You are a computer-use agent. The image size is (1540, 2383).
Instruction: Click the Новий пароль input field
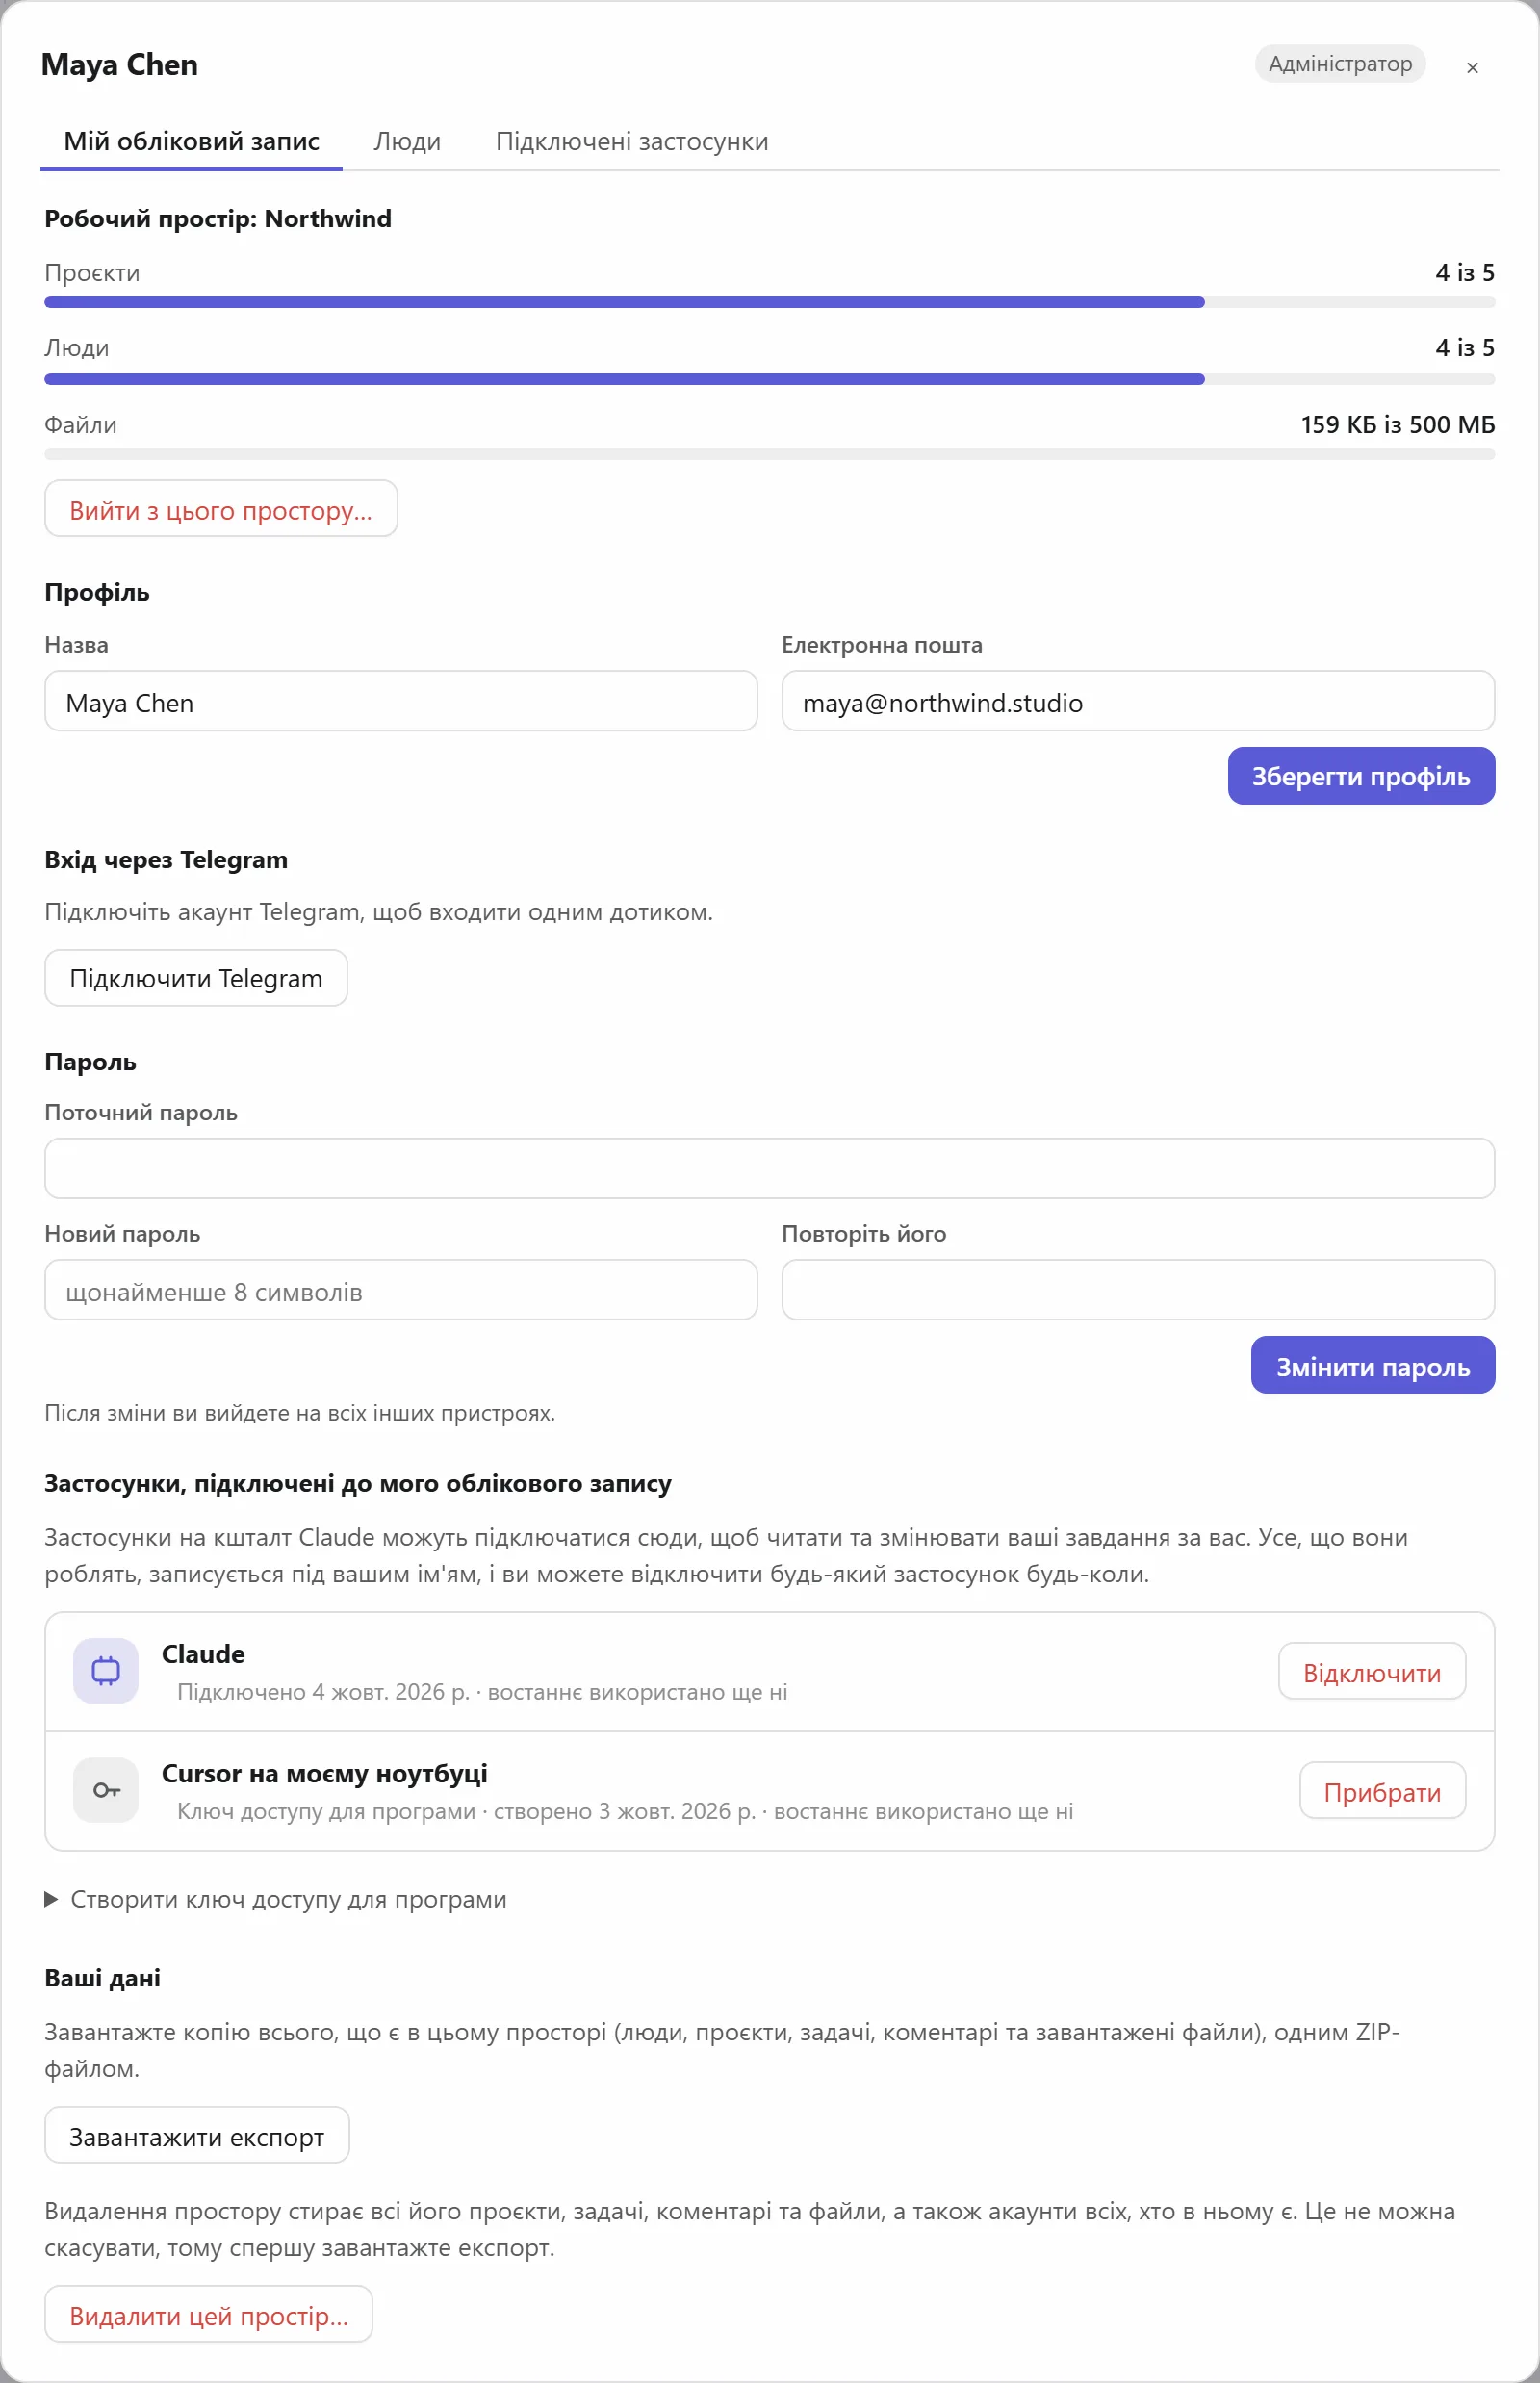pyautogui.click(x=401, y=1290)
